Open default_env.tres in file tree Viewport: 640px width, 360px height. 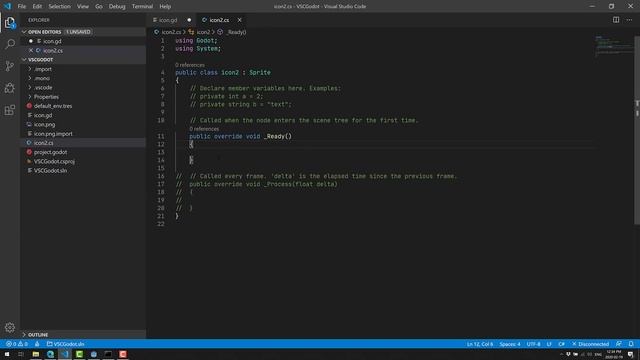(x=83, y=106)
